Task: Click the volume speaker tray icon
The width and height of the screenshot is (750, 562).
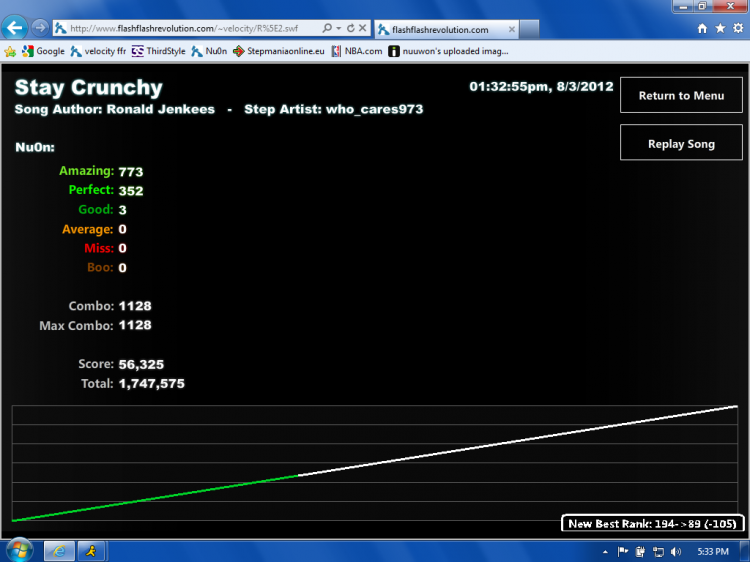Action: coord(675,552)
